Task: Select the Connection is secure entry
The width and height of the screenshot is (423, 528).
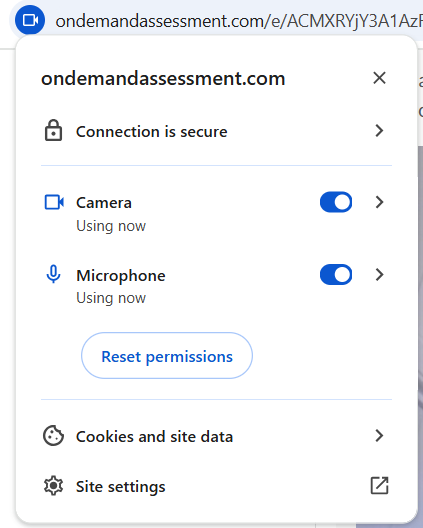Action: [216, 131]
